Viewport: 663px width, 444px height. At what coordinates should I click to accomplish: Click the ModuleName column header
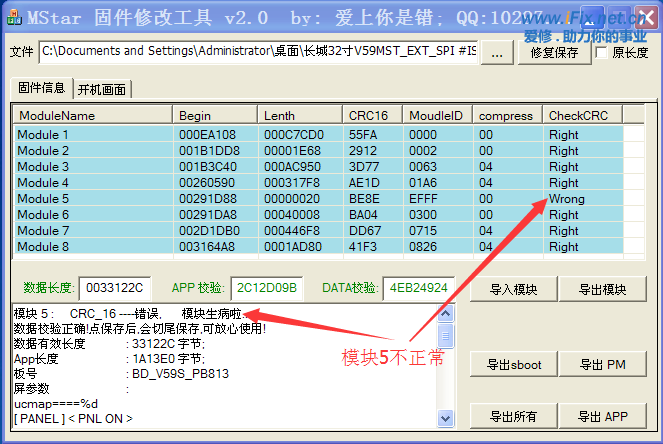pyautogui.click(x=93, y=115)
